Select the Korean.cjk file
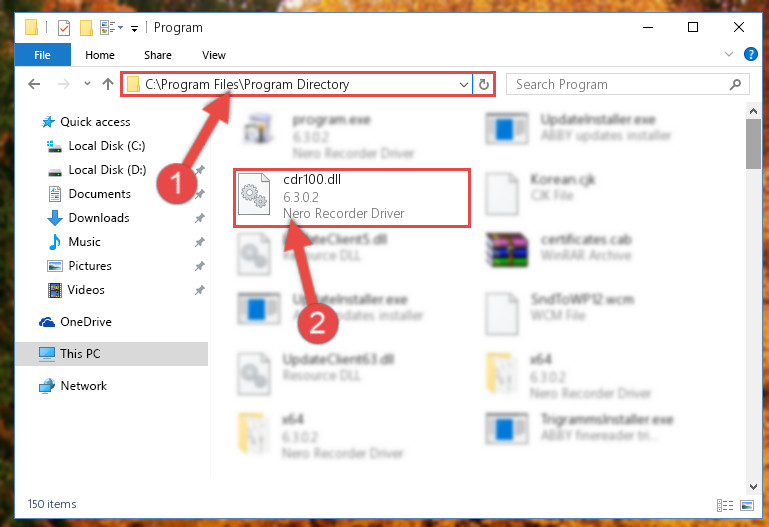 pyautogui.click(x=542, y=193)
